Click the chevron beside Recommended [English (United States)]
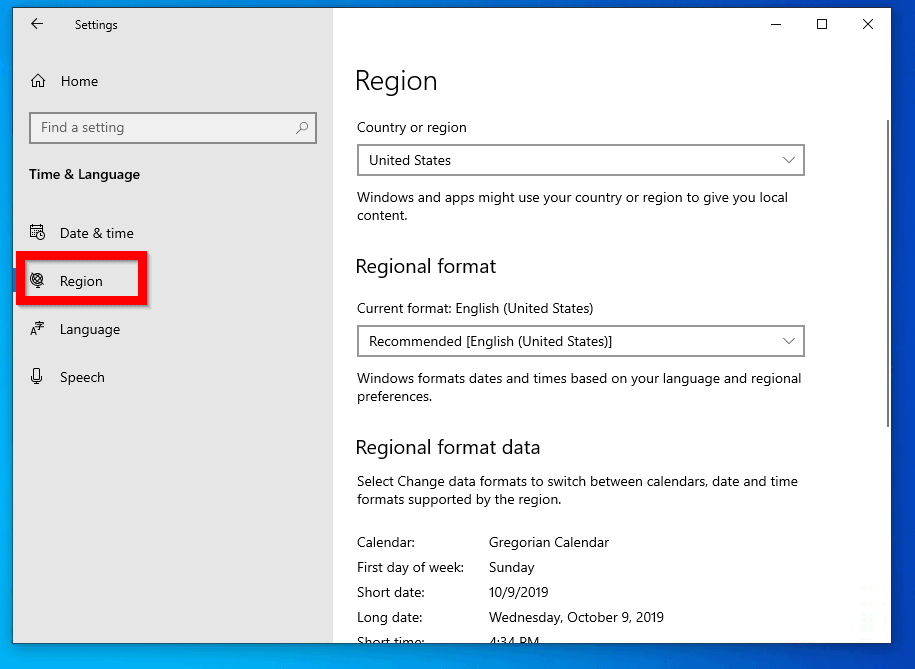The width and height of the screenshot is (915, 669). 788,341
